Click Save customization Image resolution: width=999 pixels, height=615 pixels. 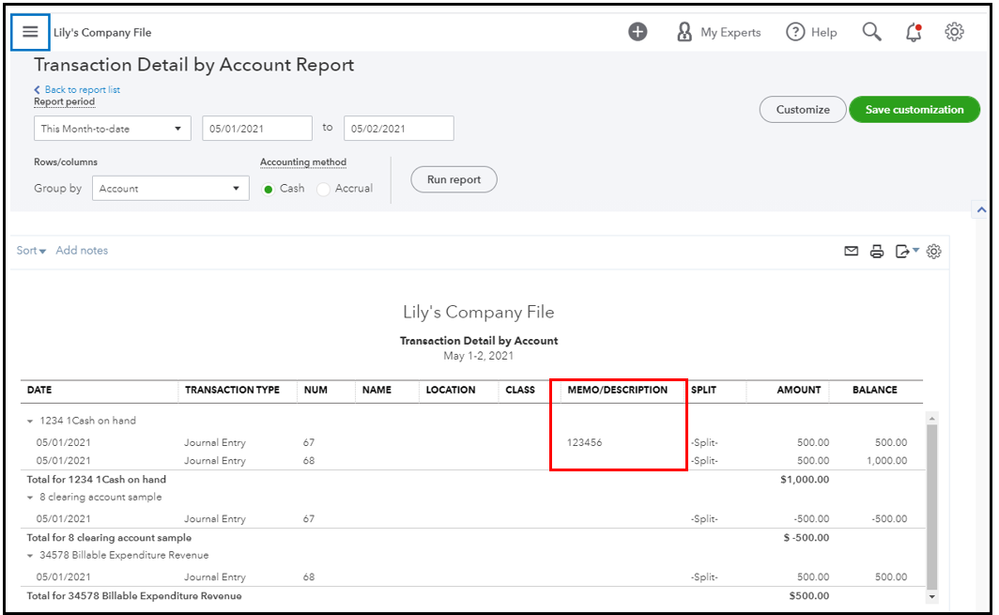click(x=914, y=110)
